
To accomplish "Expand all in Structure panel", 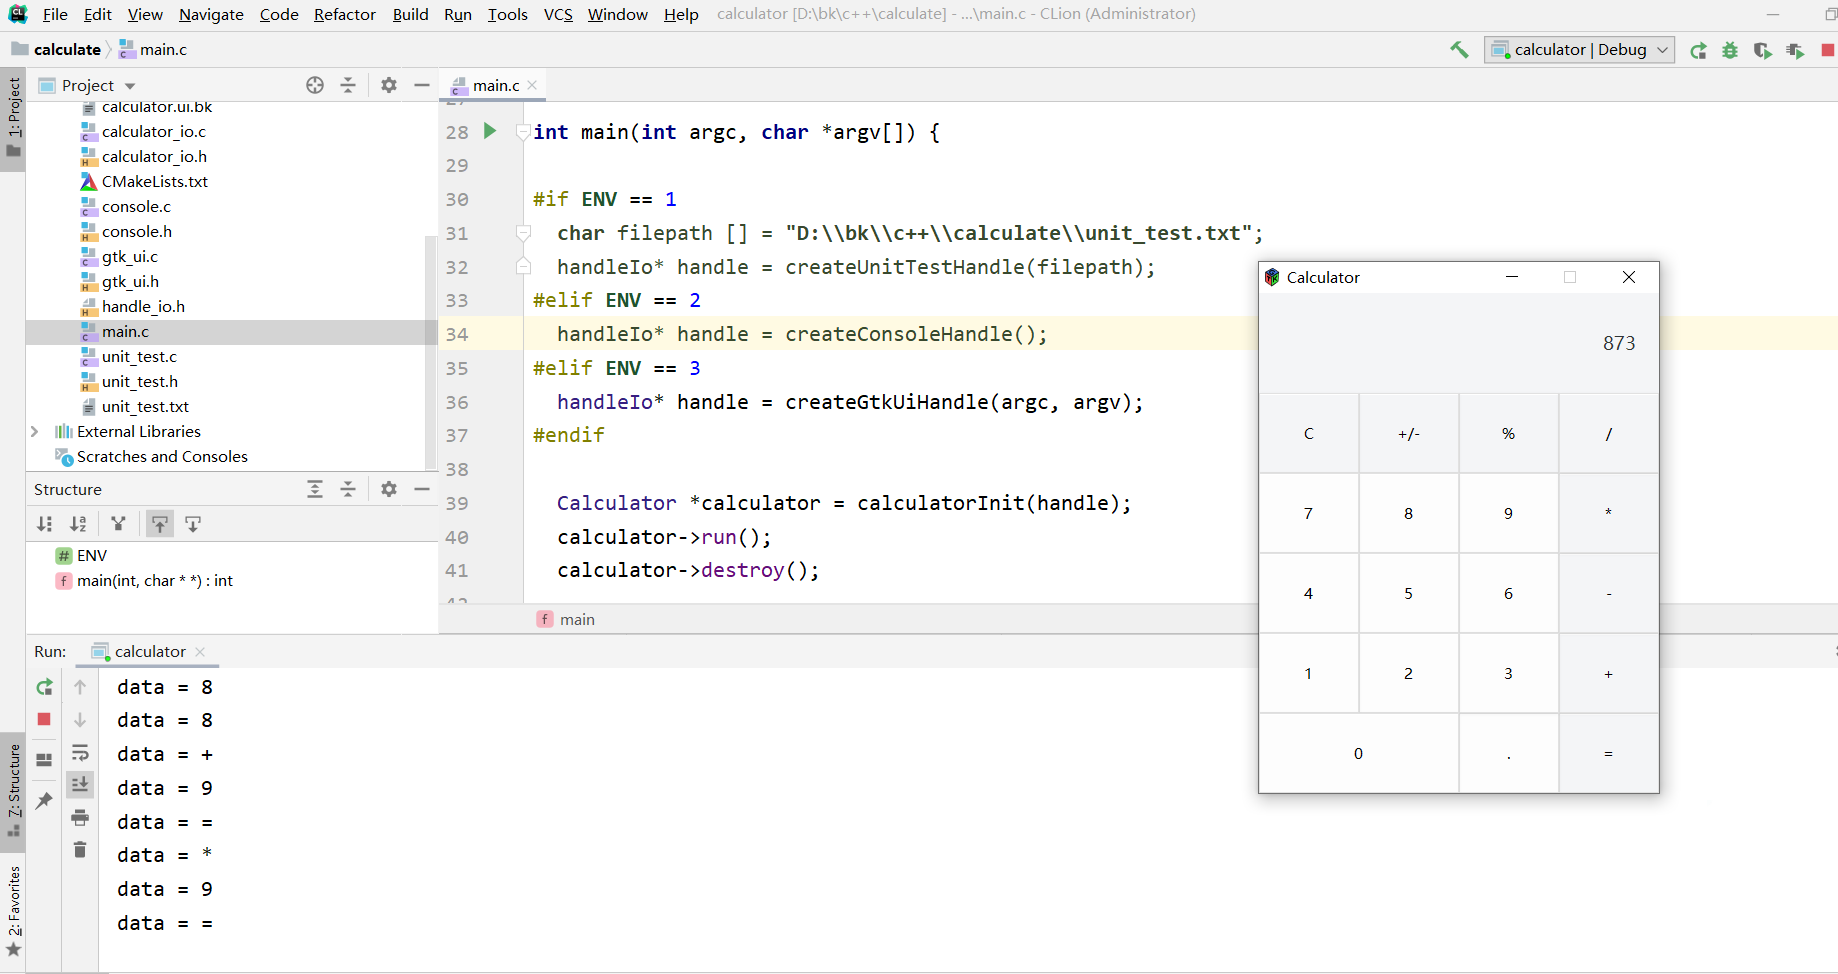I will coord(315,489).
